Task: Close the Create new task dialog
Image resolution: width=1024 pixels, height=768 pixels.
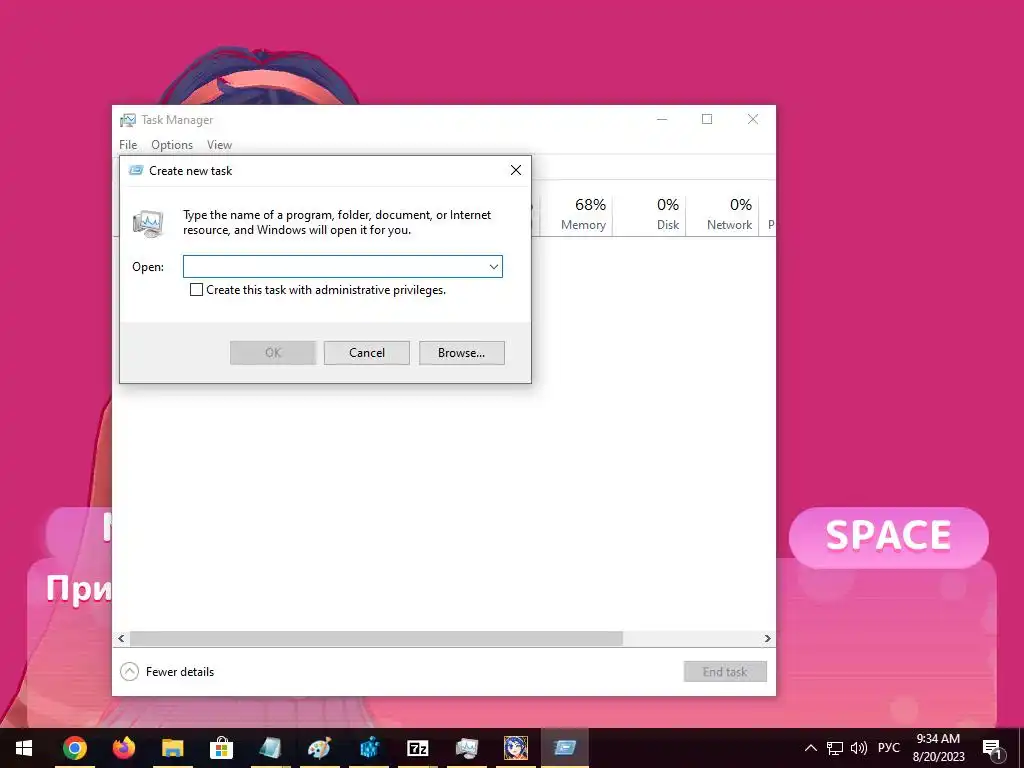Action: pyautogui.click(x=516, y=170)
